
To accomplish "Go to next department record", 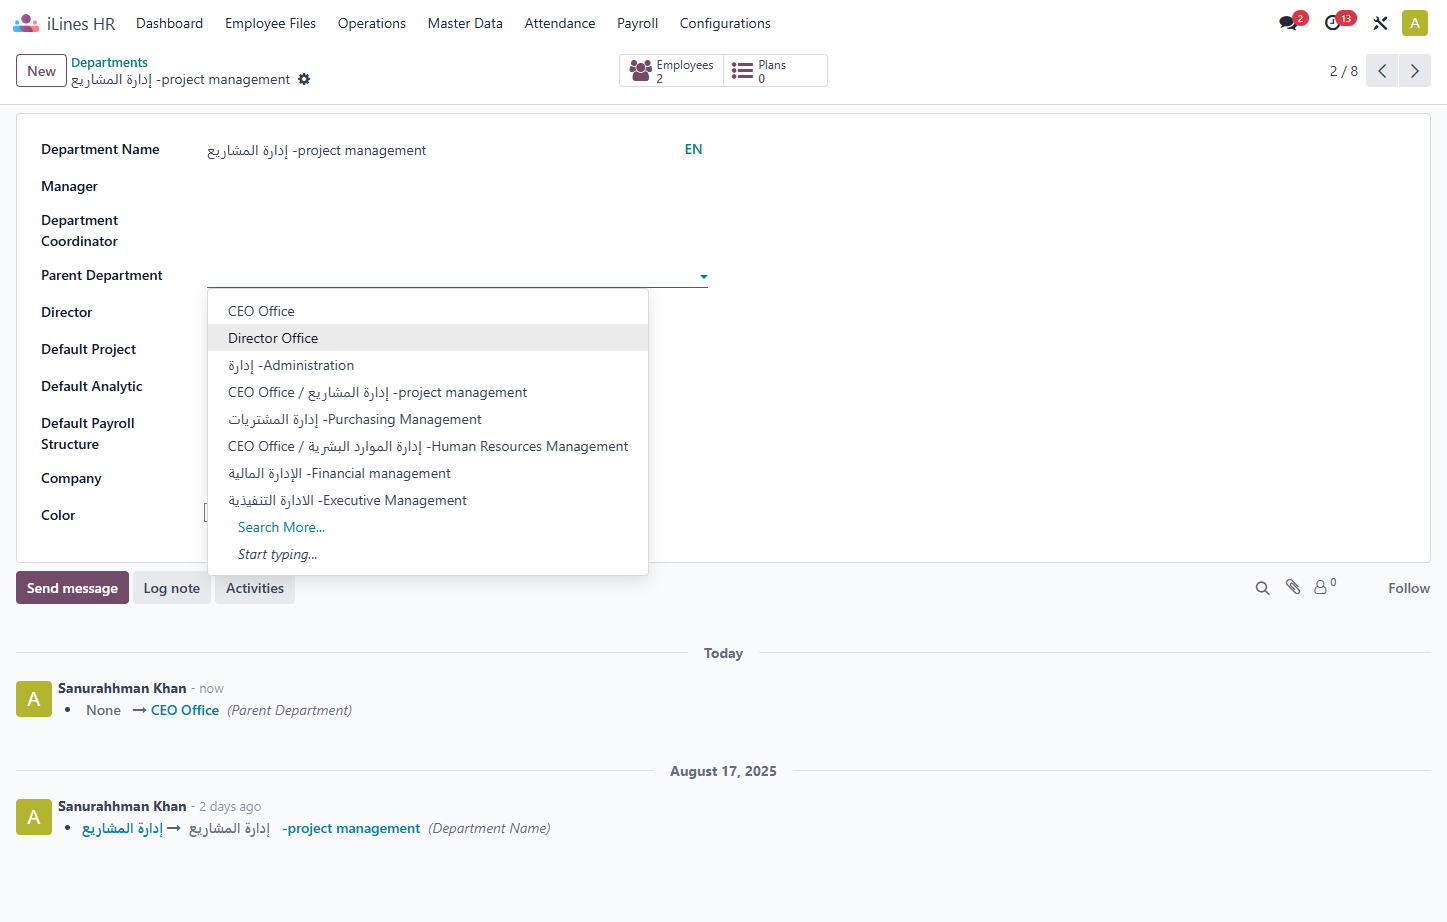I will [x=1415, y=71].
